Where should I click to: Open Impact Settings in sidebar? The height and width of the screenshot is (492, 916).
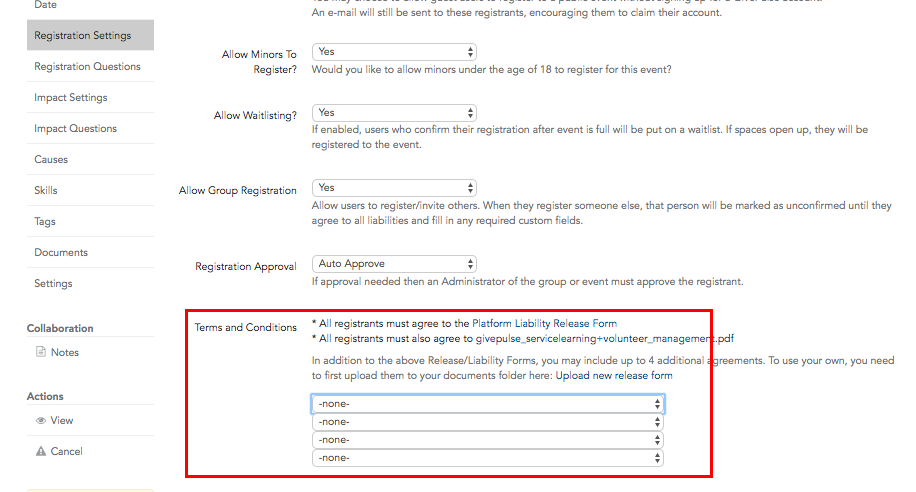[x=91, y=97]
